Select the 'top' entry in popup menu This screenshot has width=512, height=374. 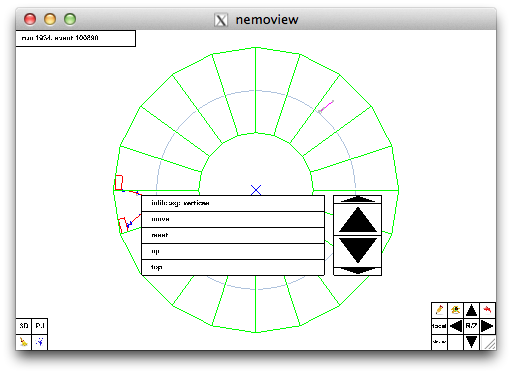pyautogui.click(x=233, y=267)
